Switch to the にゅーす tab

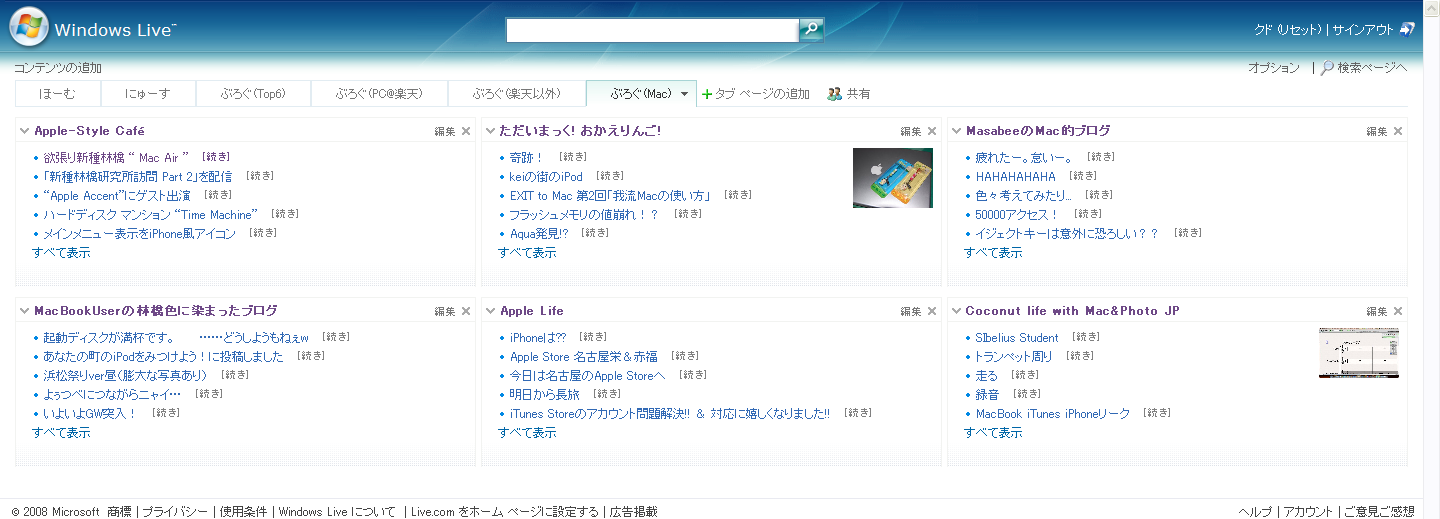(148, 94)
